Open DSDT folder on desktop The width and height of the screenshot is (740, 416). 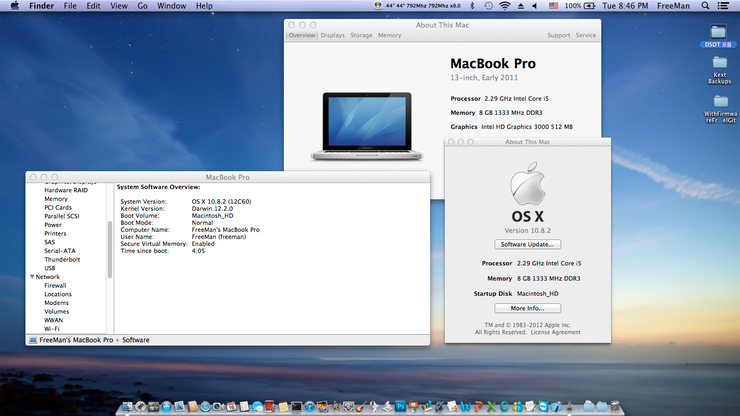tap(718, 36)
